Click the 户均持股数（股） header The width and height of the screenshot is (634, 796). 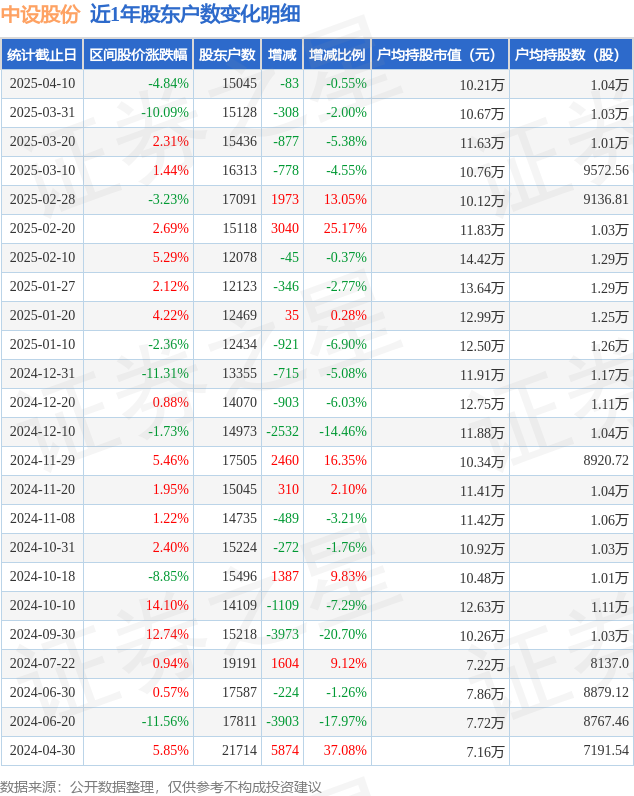[x=571, y=54]
